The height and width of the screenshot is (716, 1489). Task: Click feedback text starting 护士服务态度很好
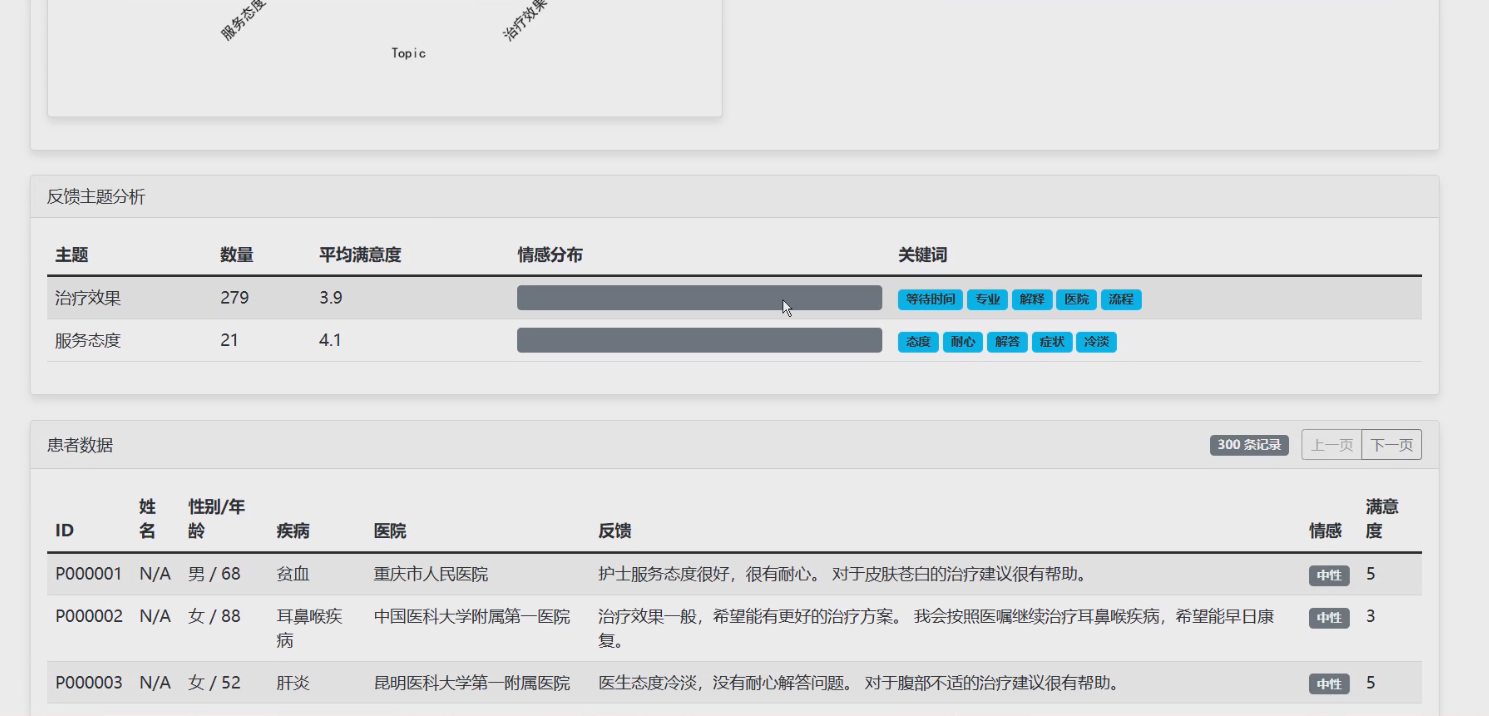[843, 575]
